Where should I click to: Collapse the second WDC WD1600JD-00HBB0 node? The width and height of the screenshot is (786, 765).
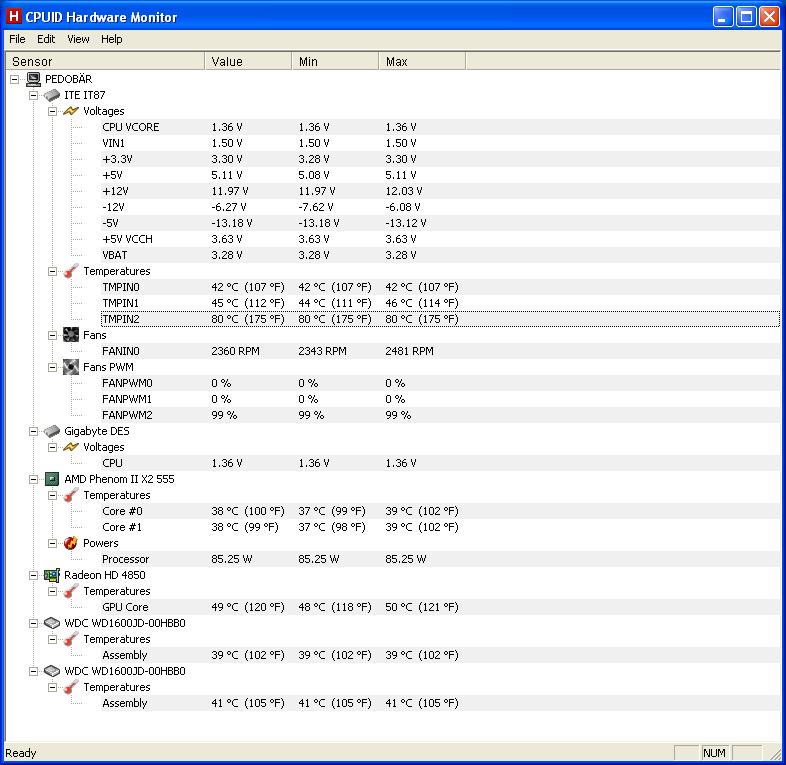pyautogui.click(x=34, y=671)
